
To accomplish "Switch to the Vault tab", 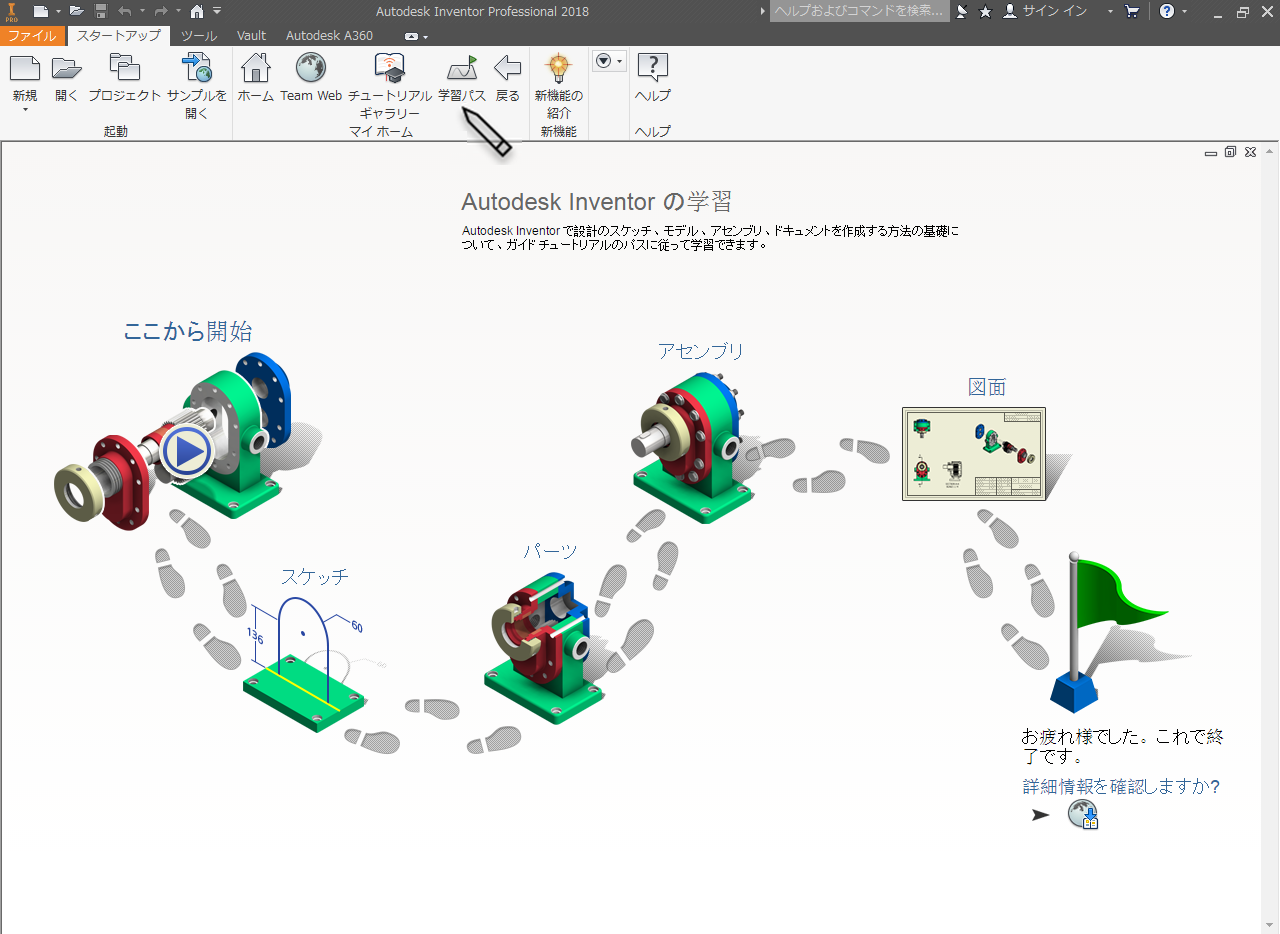I will (x=252, y=36).
